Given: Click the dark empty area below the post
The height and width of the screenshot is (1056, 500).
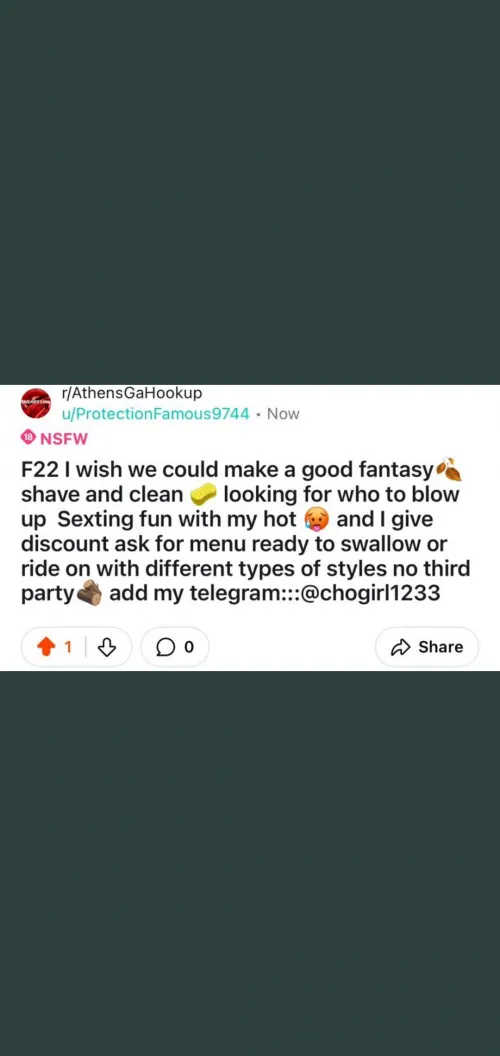Looking at the screenshot, I should (x=250, y=863).
